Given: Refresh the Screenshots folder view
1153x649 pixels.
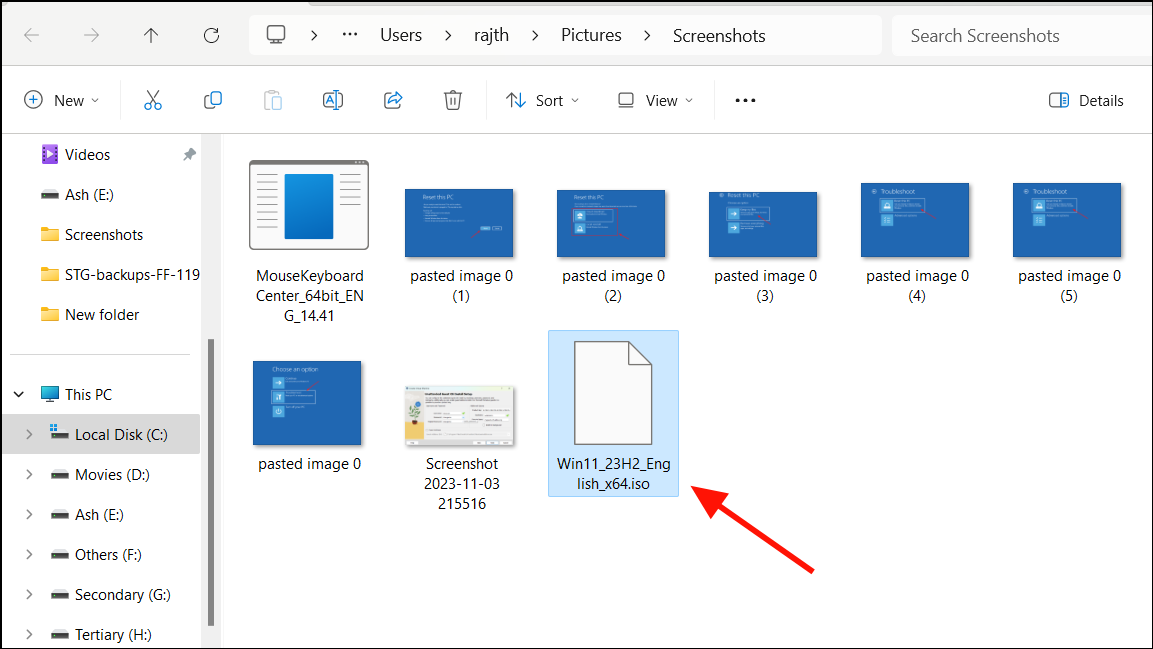Looking at the screenshot, I should coord(212,35).
